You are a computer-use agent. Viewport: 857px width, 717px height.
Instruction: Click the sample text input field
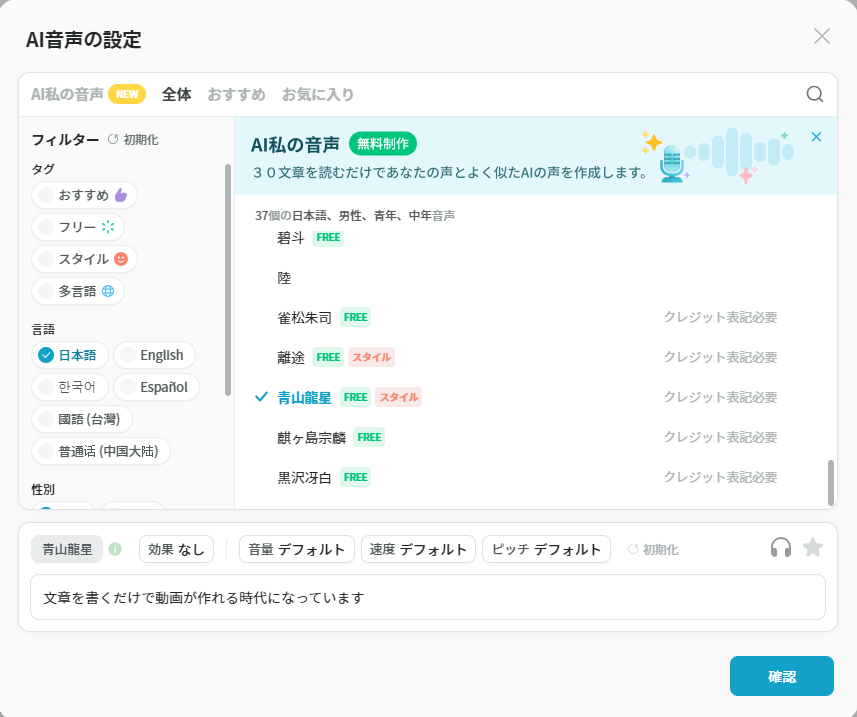point(427,597)
